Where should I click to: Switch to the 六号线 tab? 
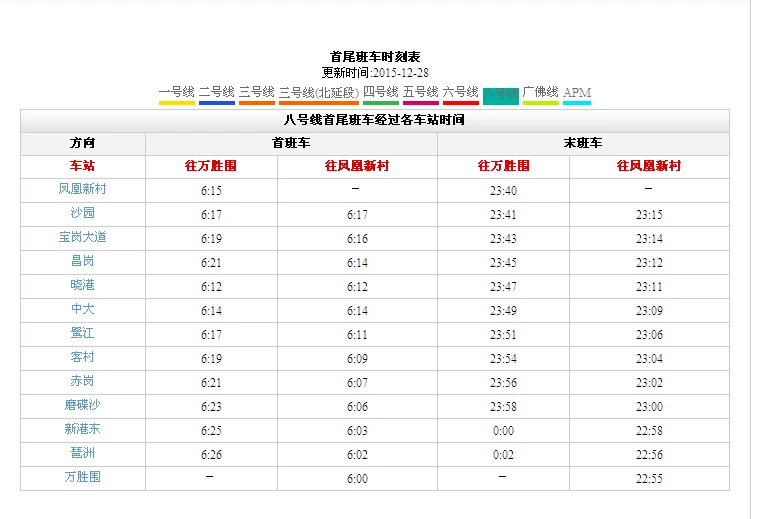[460, 93]
